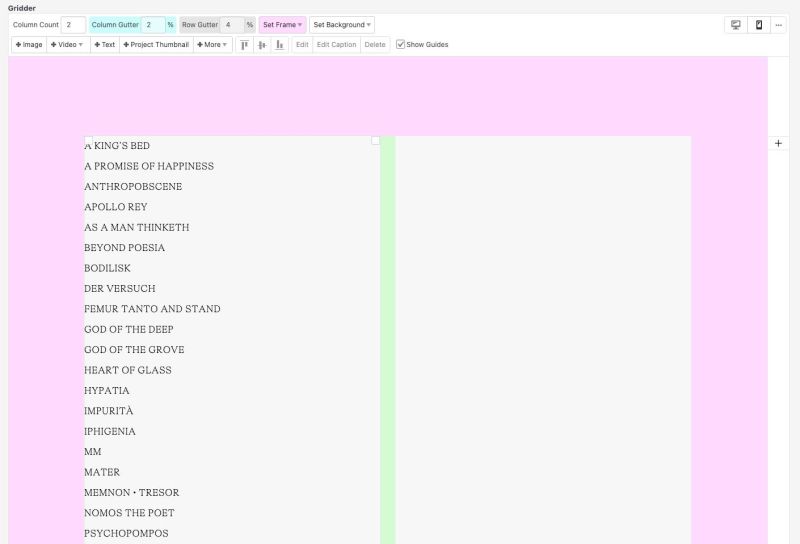Select the 'FEMUR TANTO AND STAND' line
Viewport: 800px width, 544px height.
[x=152, y=309]
